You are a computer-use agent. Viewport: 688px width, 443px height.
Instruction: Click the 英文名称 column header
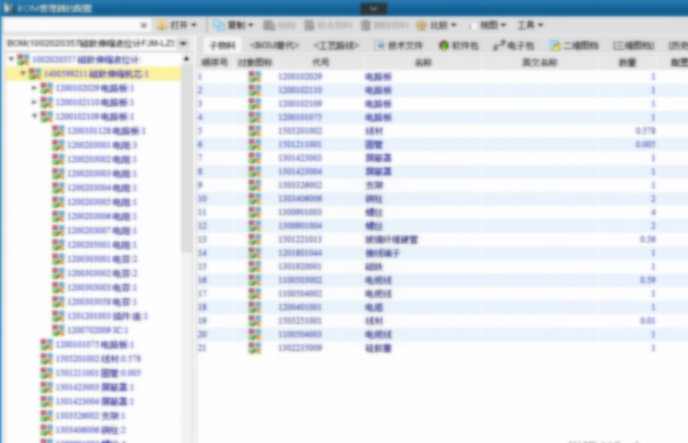(540, 62)
